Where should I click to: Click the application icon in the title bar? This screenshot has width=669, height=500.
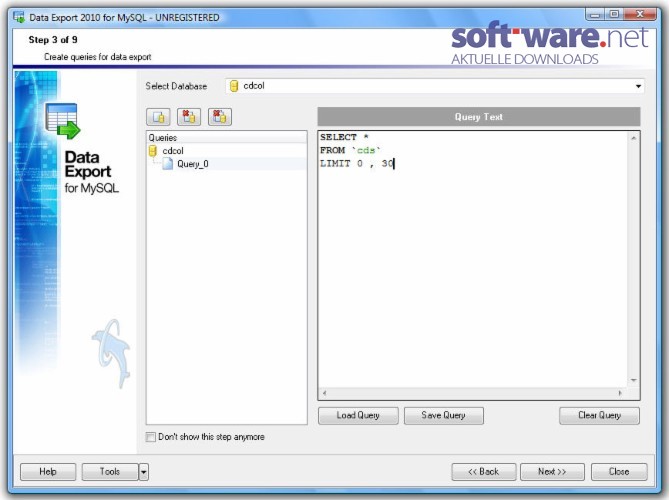tap(19, 17)
